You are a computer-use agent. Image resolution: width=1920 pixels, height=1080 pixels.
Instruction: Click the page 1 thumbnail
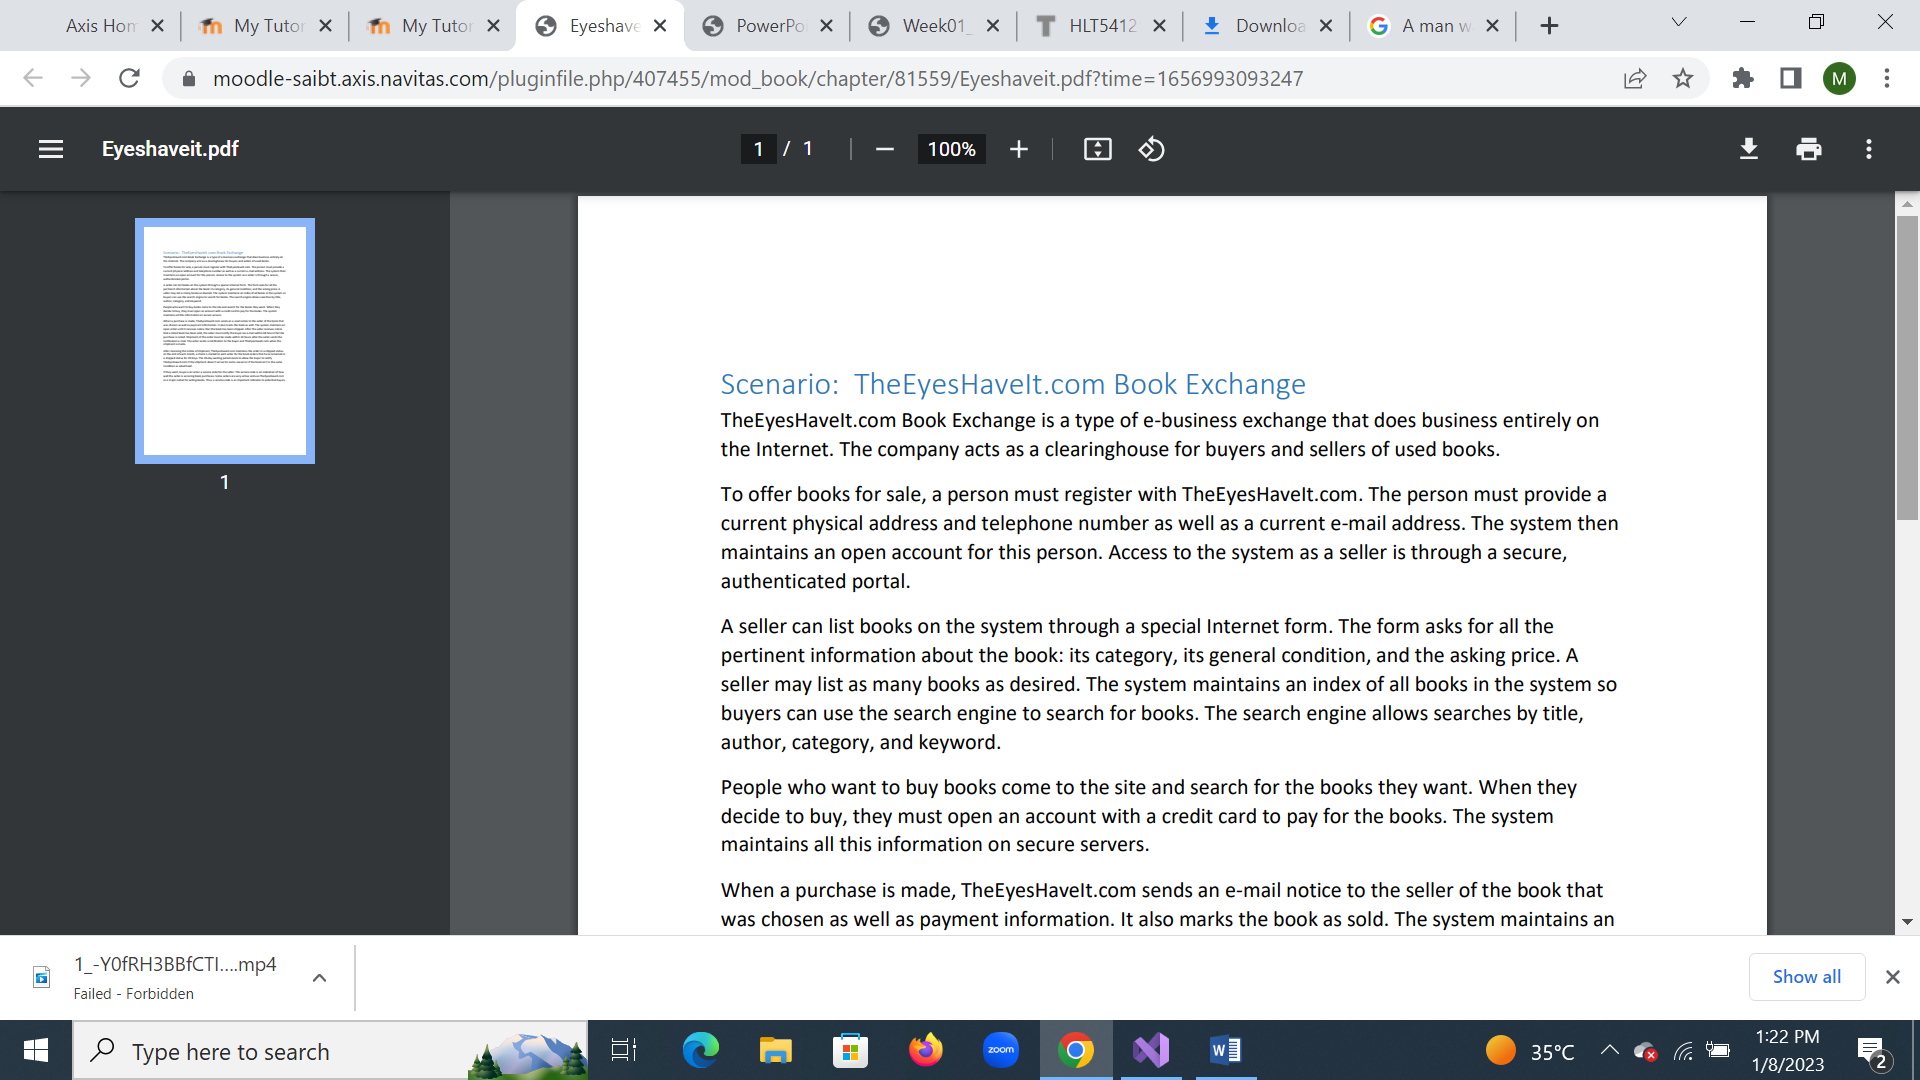[224, 340]
